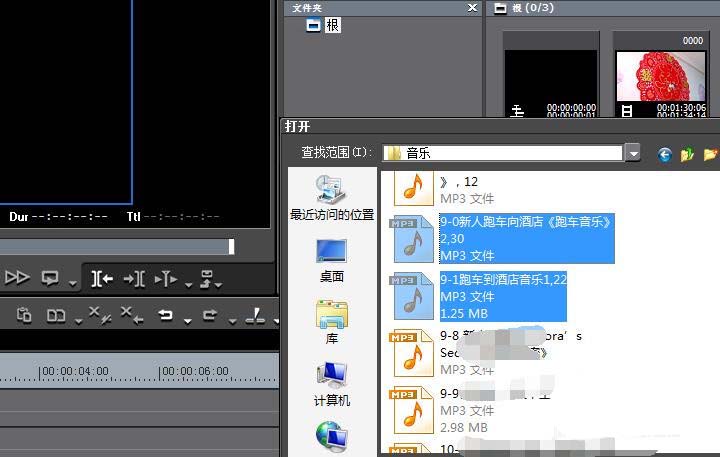Viewport: 720px width, 457px height.
Task: Click the fast forward playback button
Action: pos(17,277)
